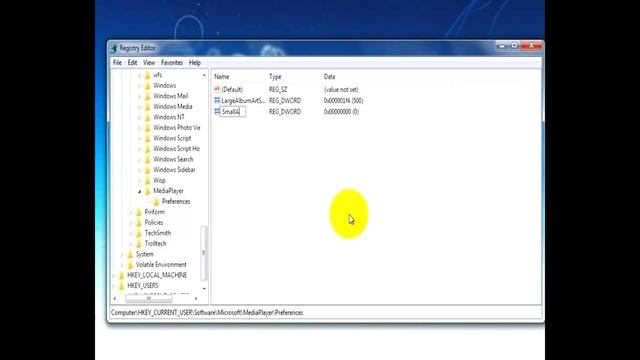
Task: Select the LargeAlbumArtS value name
Action: coord(243,100)
